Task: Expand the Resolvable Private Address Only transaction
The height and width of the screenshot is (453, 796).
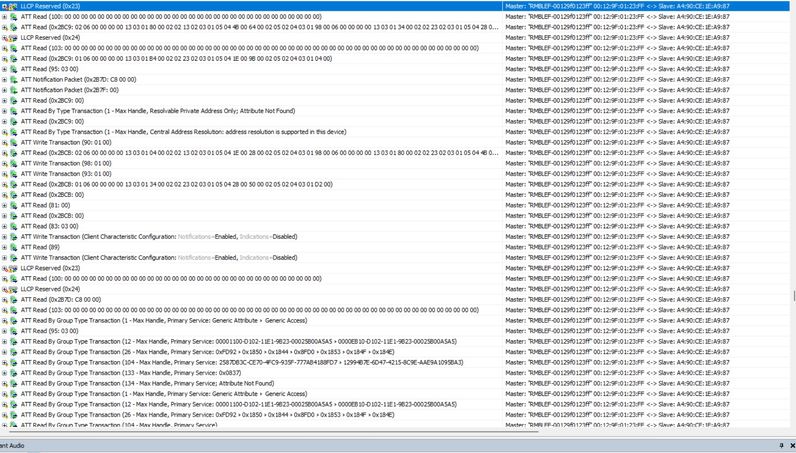Action: pyautogui.click(x=4, y=111)
